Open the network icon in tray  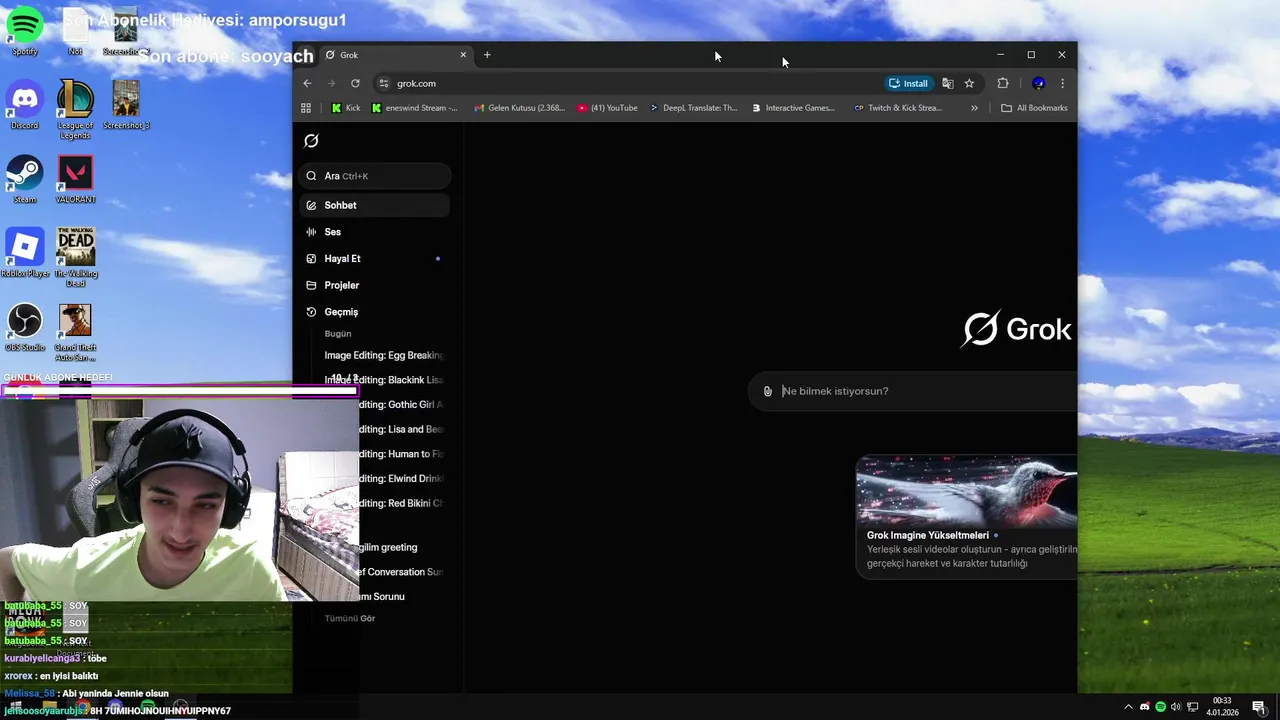1192,707
